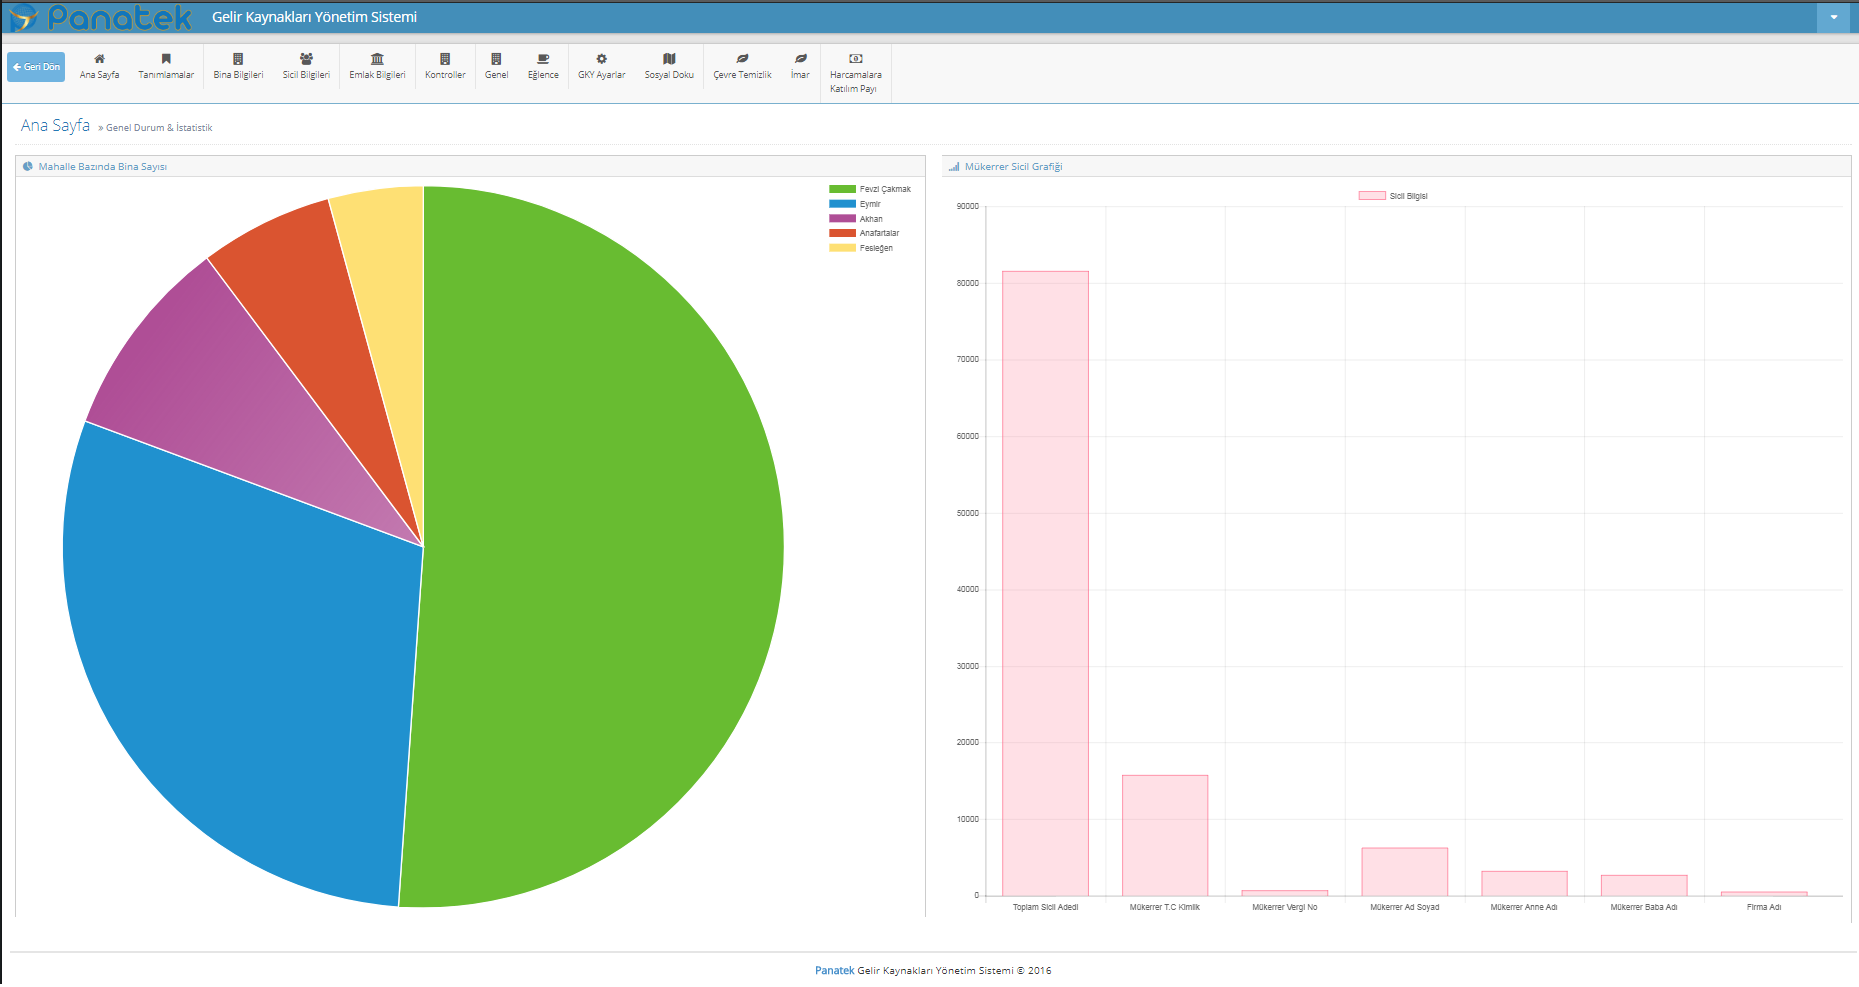Image resolution: width=1859 pixels, height=987 pixels.
Task: Click Panatek link in footer
Action: point(834,970)
